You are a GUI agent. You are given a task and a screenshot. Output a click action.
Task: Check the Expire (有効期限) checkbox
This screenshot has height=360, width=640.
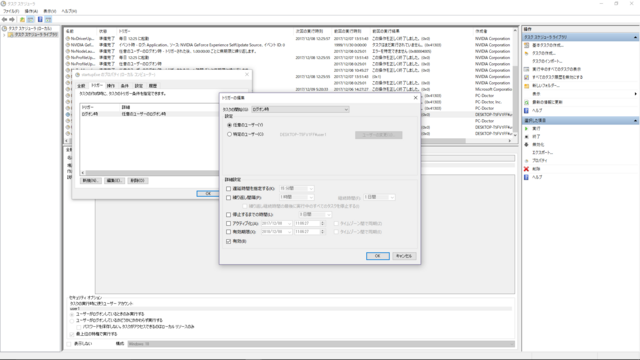point(229,232)
